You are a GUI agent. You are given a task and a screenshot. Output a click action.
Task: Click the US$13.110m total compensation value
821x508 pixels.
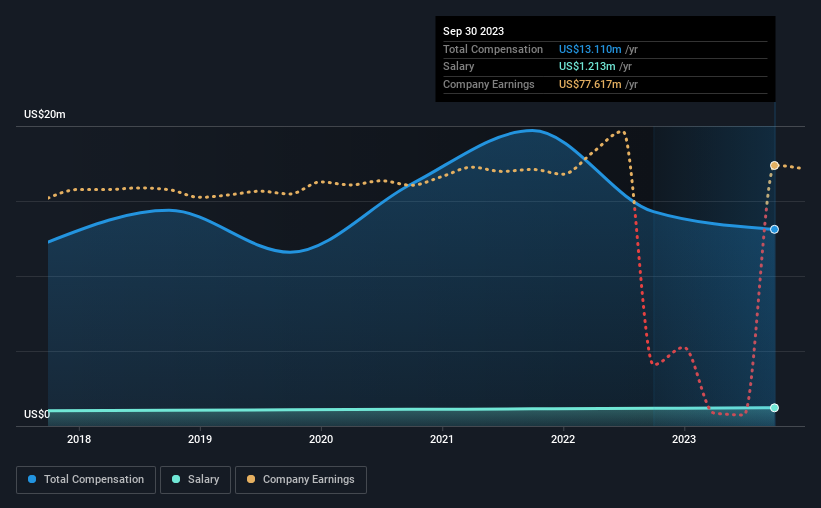pyautogui.click(x=590, y=49)
